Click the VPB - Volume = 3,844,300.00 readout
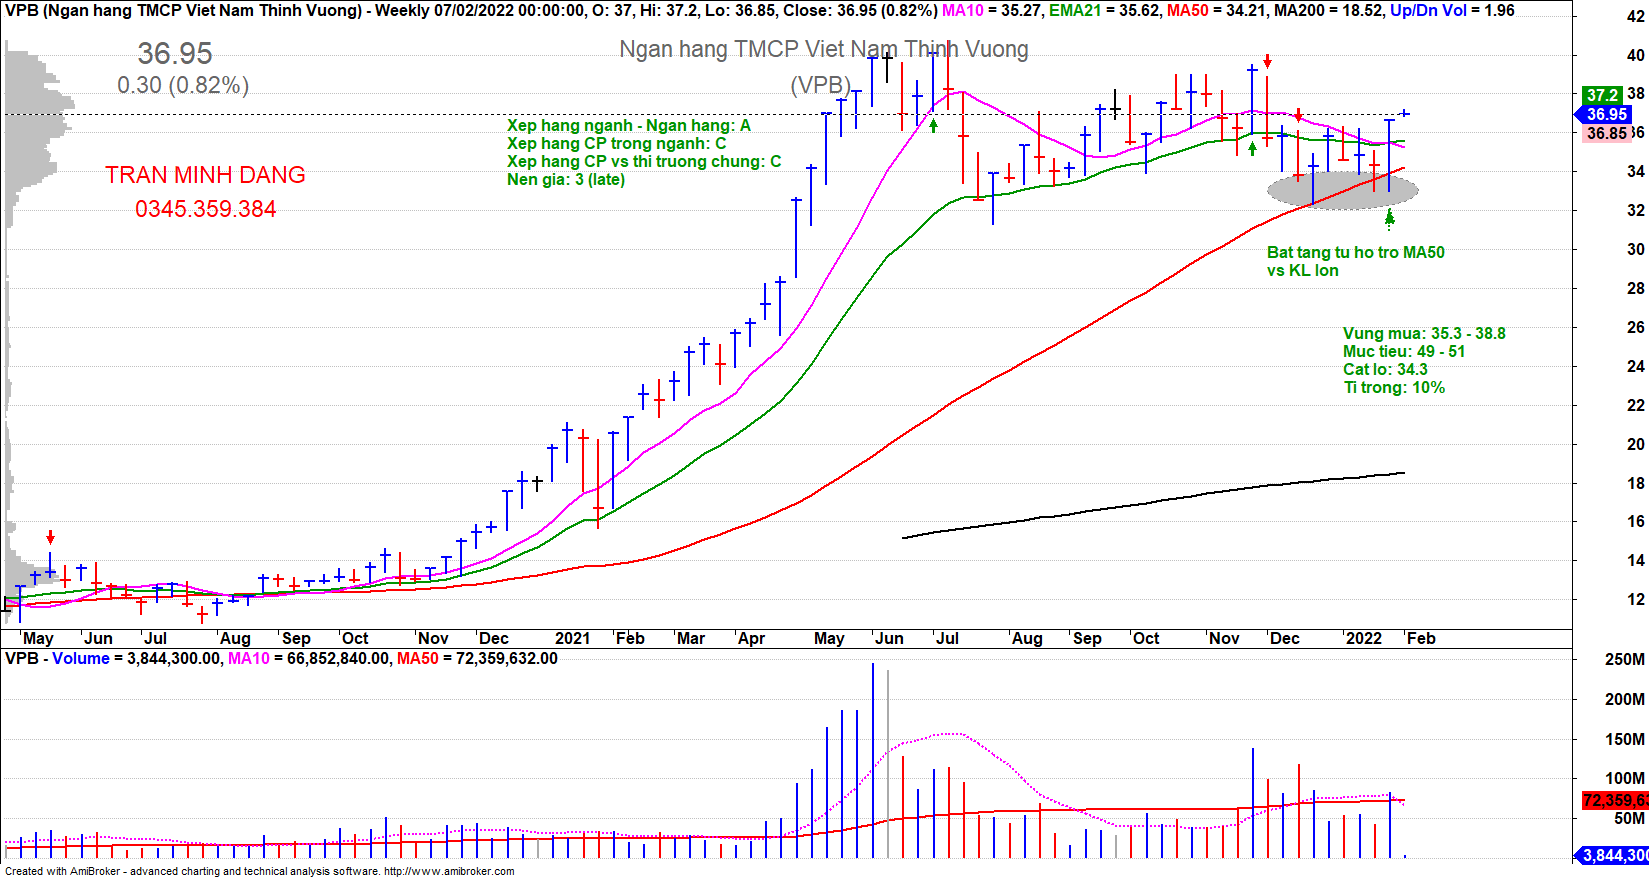Image resolution: width=1649 pixels, height=878 pixels. tap(112, 658)
